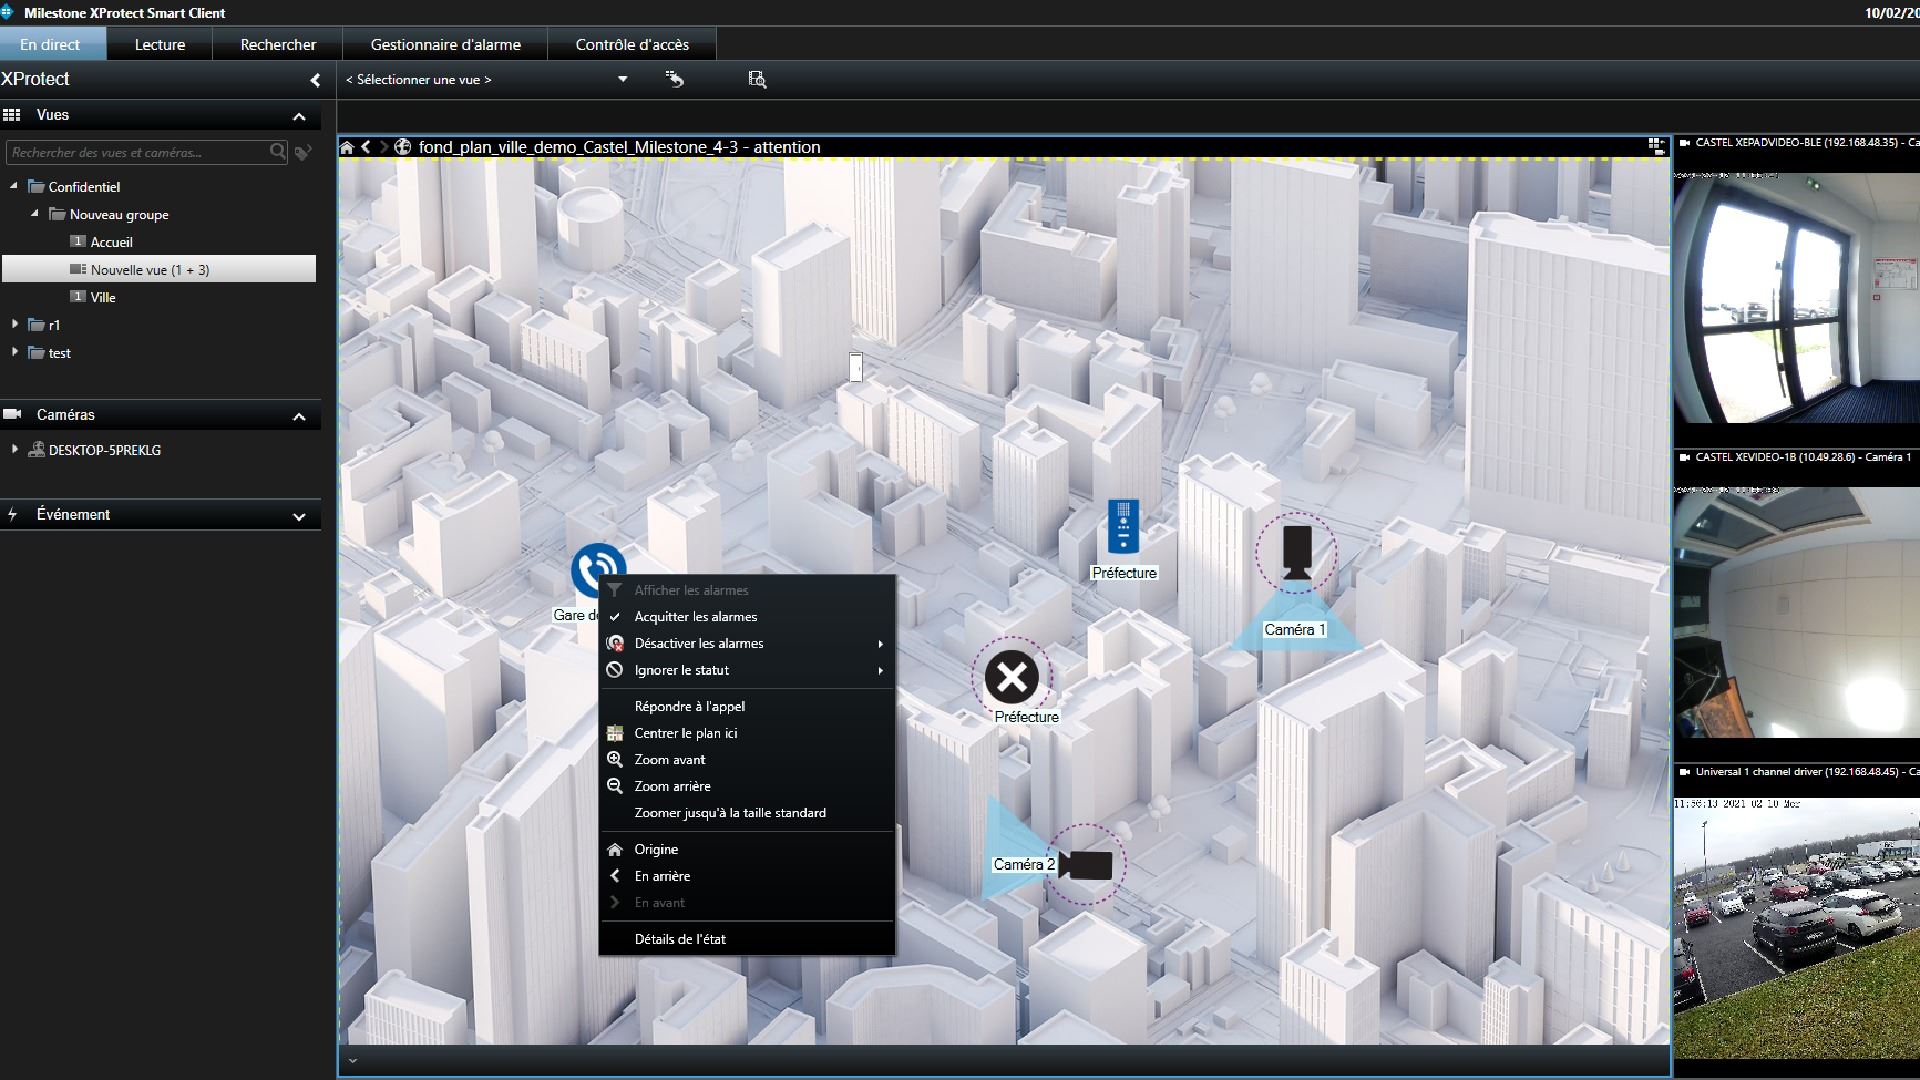The image size is (1920, 1080).
Task: Click the CASTEL XEVIDEO-1B camera title icon
Action: point(1685,457)
